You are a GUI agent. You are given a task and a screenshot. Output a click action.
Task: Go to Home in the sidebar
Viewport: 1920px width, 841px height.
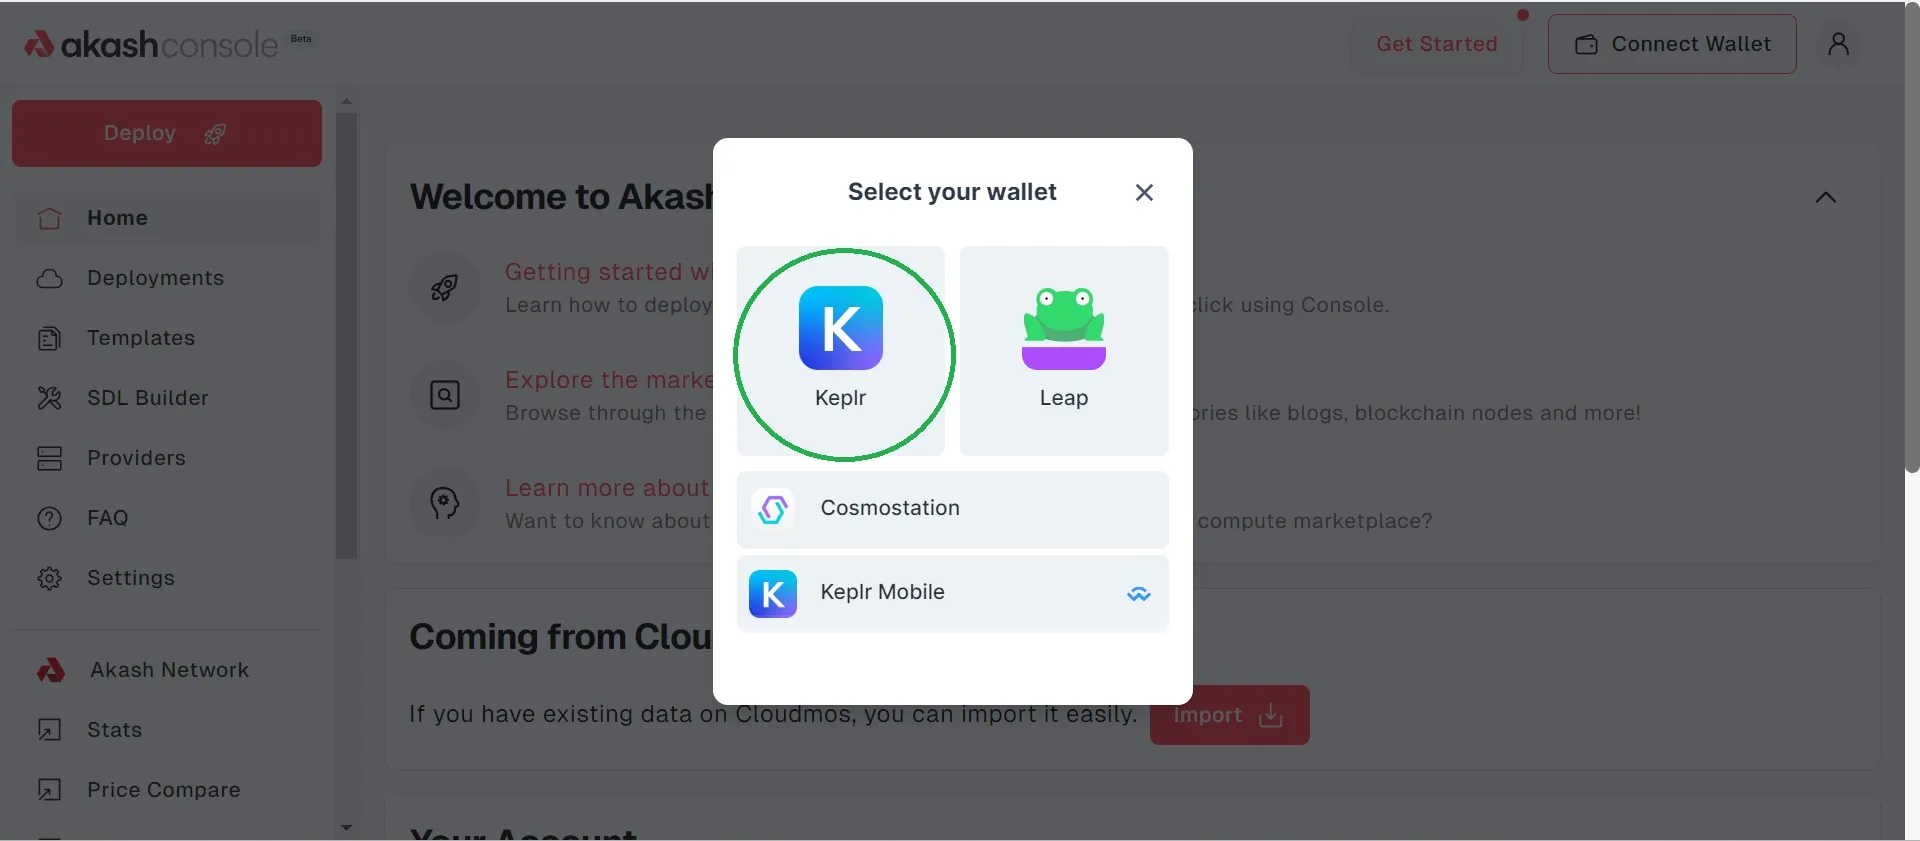pyautogui.click(x=117, y=218)
